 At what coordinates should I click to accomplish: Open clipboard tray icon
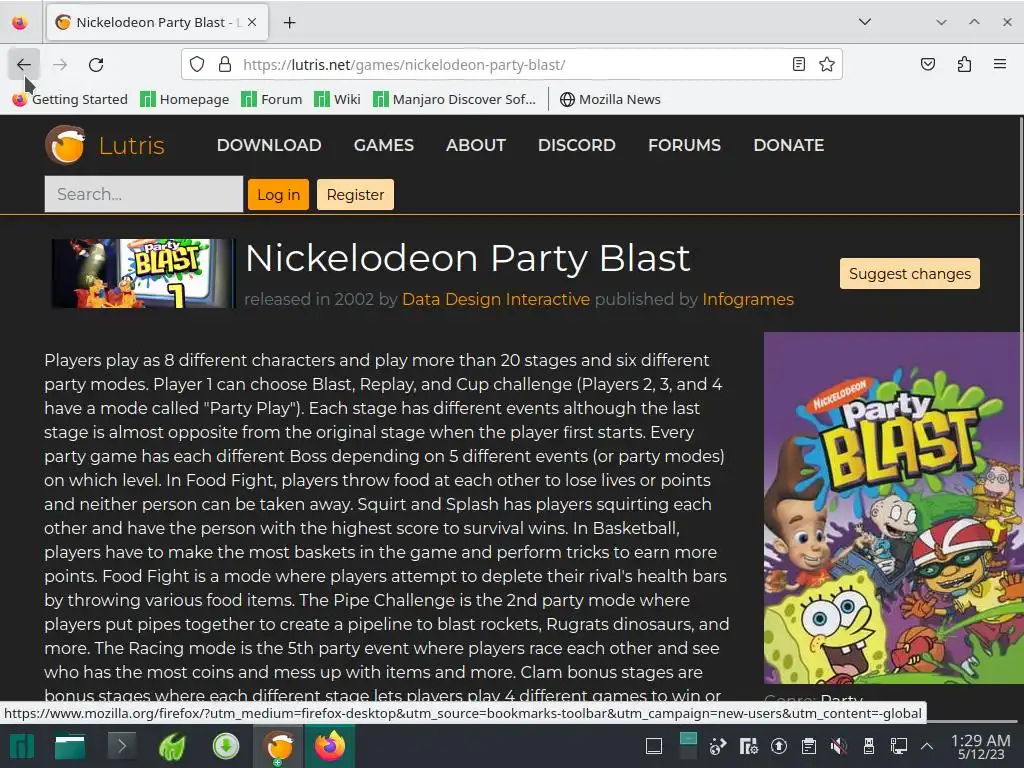click(808, 746)
